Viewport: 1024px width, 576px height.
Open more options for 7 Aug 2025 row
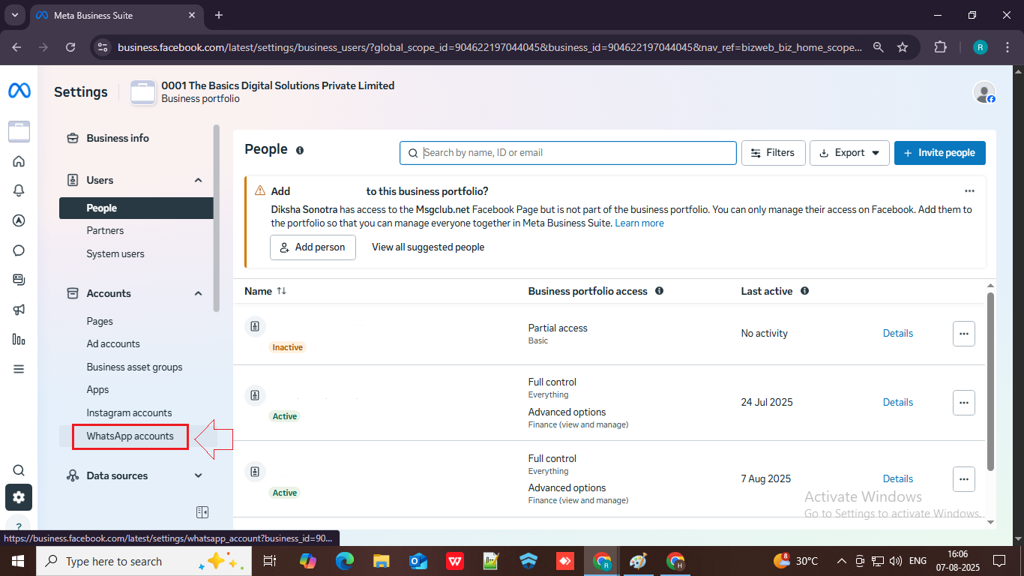click(964, 479)
